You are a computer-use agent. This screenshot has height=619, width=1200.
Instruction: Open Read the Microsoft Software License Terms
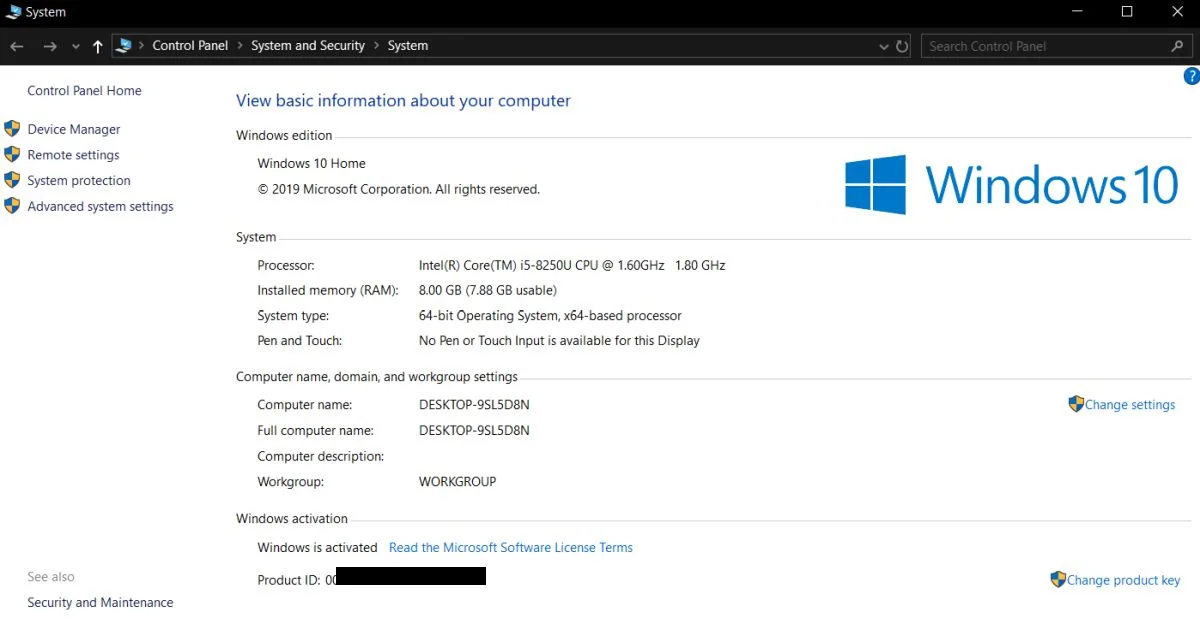511,547
